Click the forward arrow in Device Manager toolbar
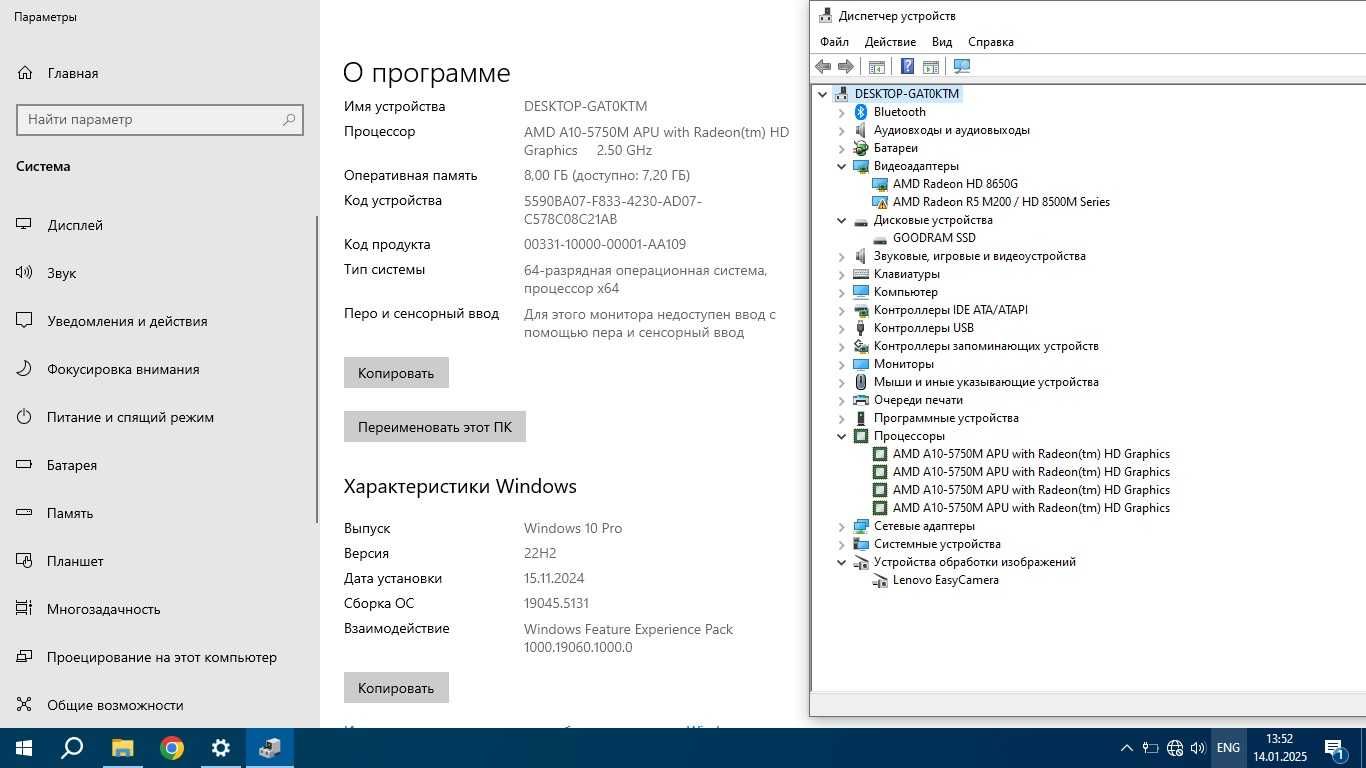Image resolution: width=1366 pixels, height=768 pixels. coord(846,67)
